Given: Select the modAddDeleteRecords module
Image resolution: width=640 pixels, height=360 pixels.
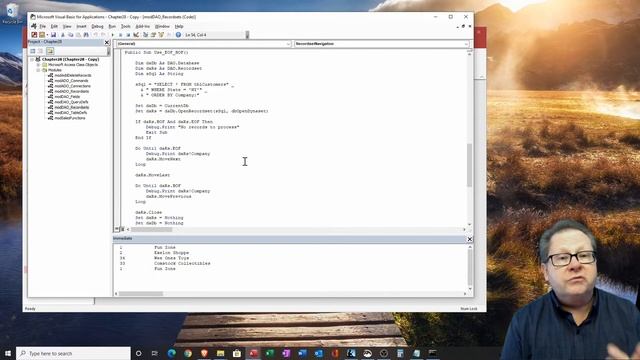Looking at the screenshot, I should coord(73,76).
